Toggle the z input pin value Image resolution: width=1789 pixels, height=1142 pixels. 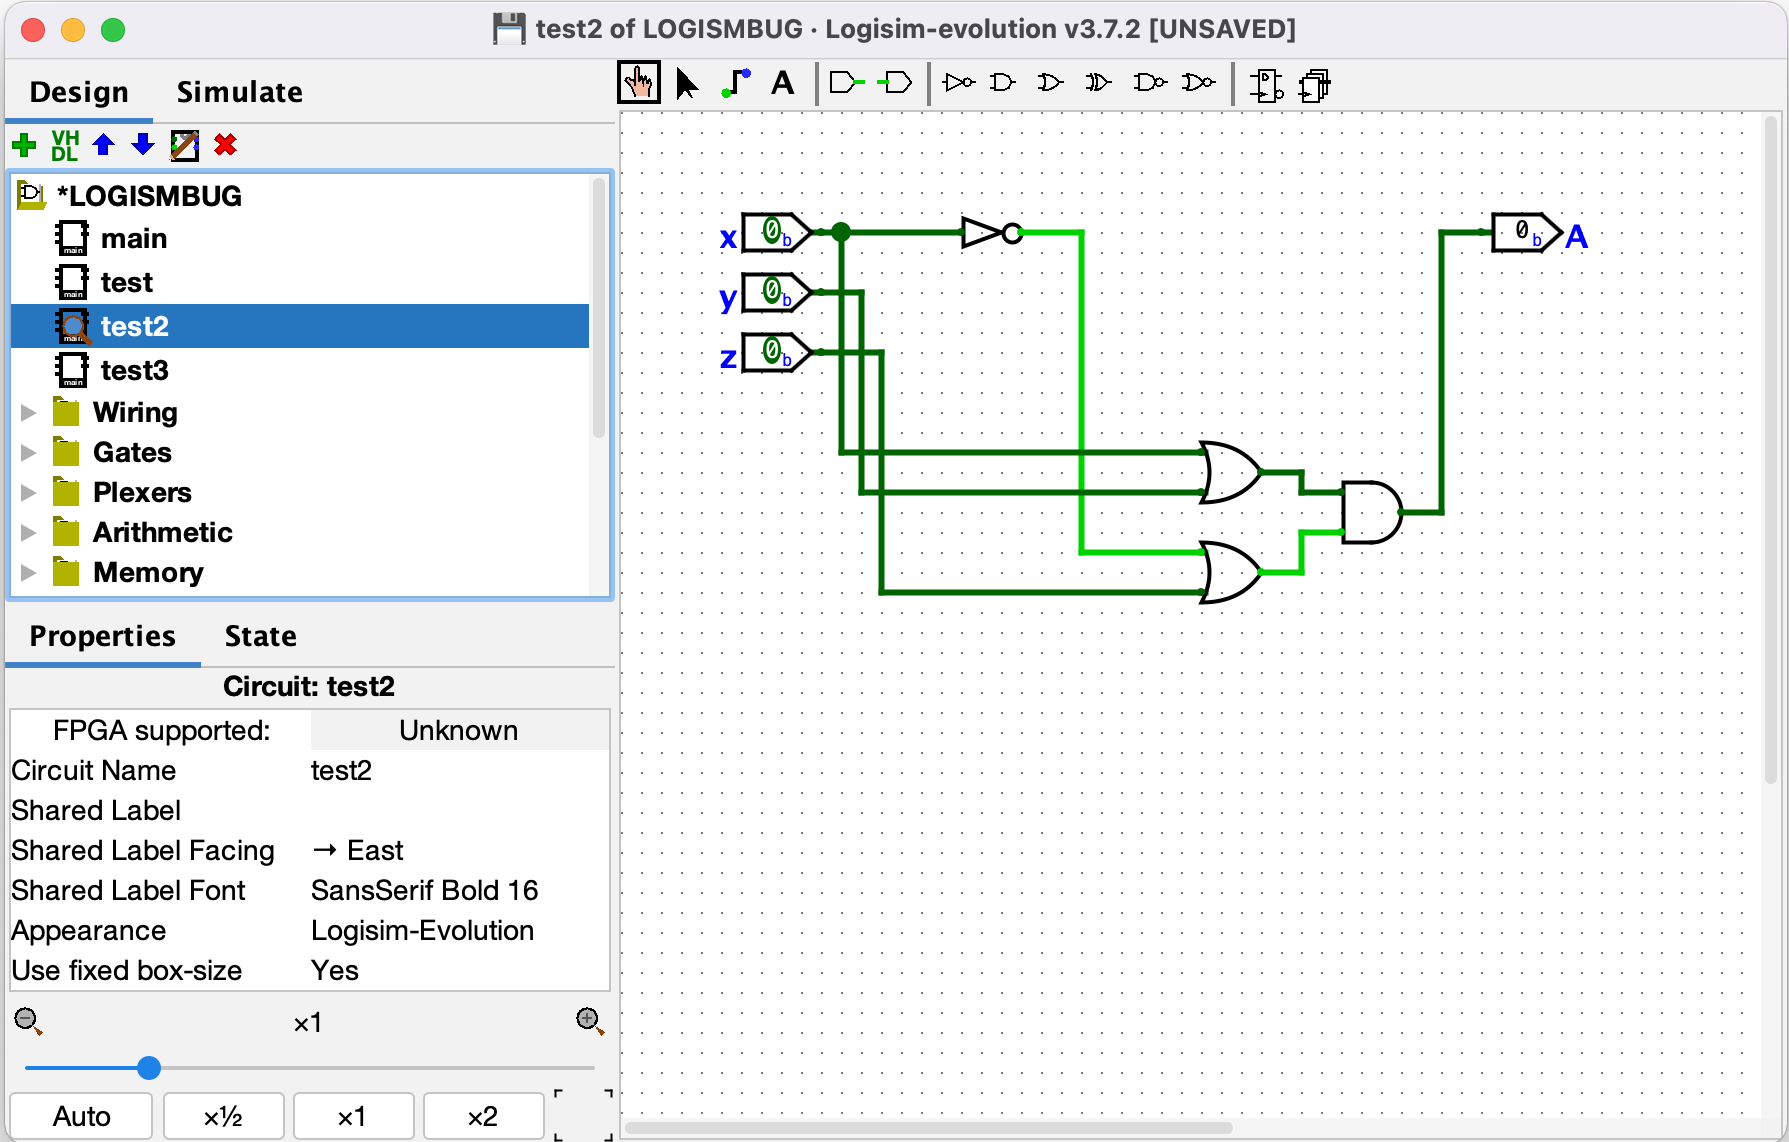[x=770, y=354]
